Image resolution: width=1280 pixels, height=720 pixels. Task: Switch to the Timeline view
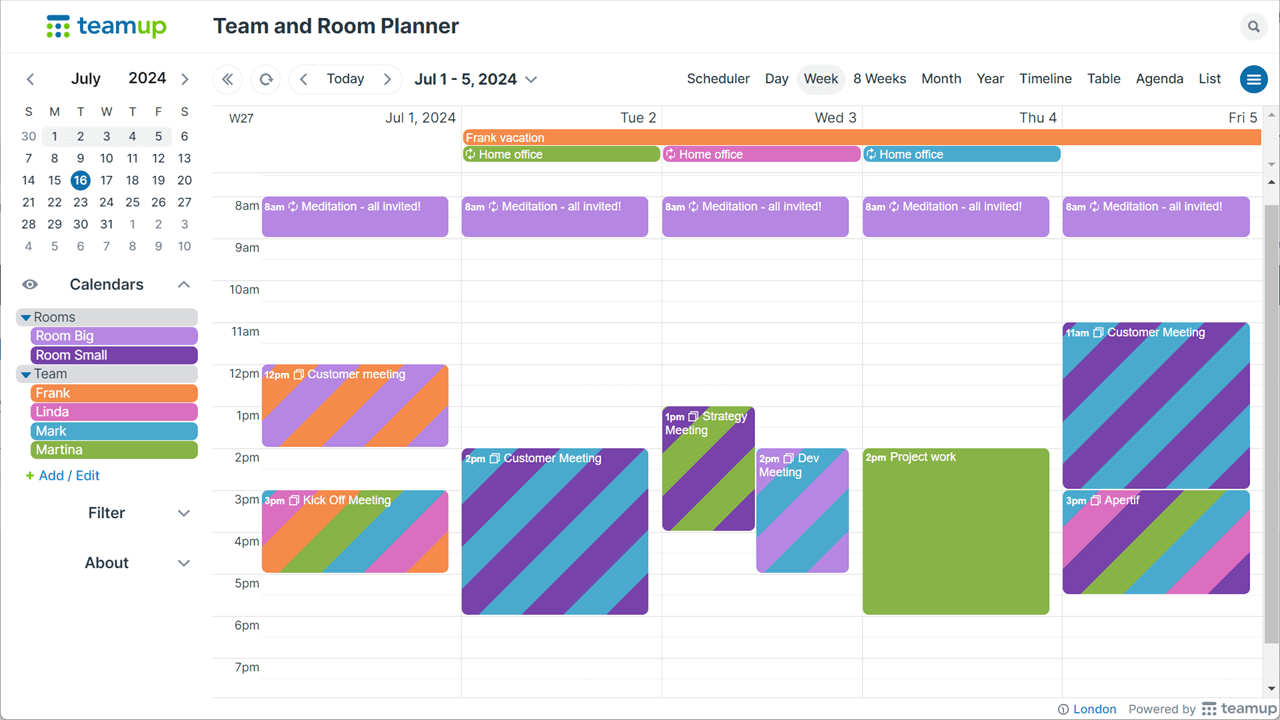coord(1045,79)
